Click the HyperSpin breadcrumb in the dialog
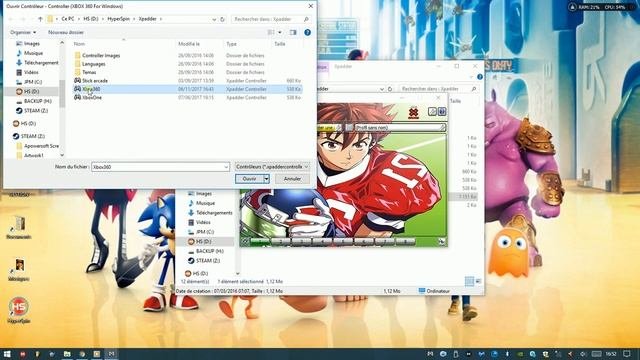Screen dimensions: 640x360 [x=118, y=19]
